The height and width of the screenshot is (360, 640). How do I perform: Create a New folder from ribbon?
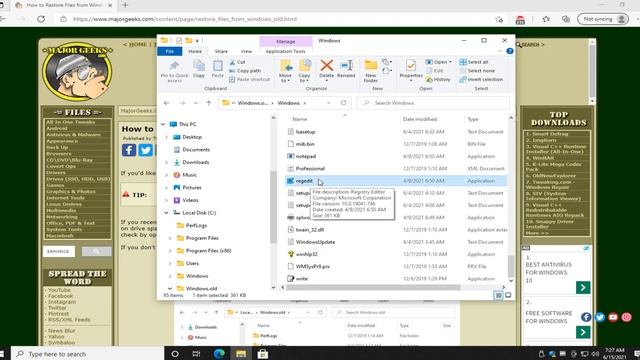pyautogui.click(x=371, y=71)
